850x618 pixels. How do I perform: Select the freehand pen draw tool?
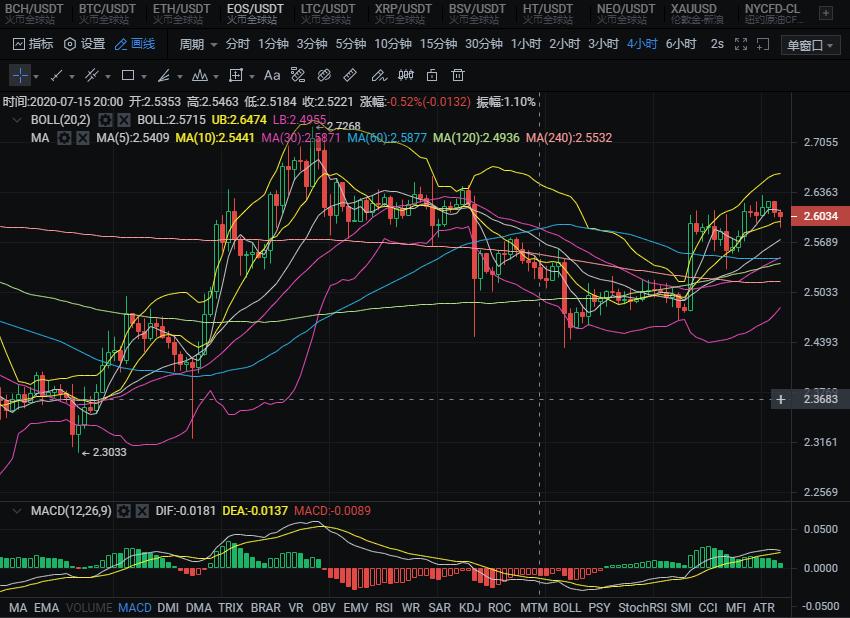378,75
